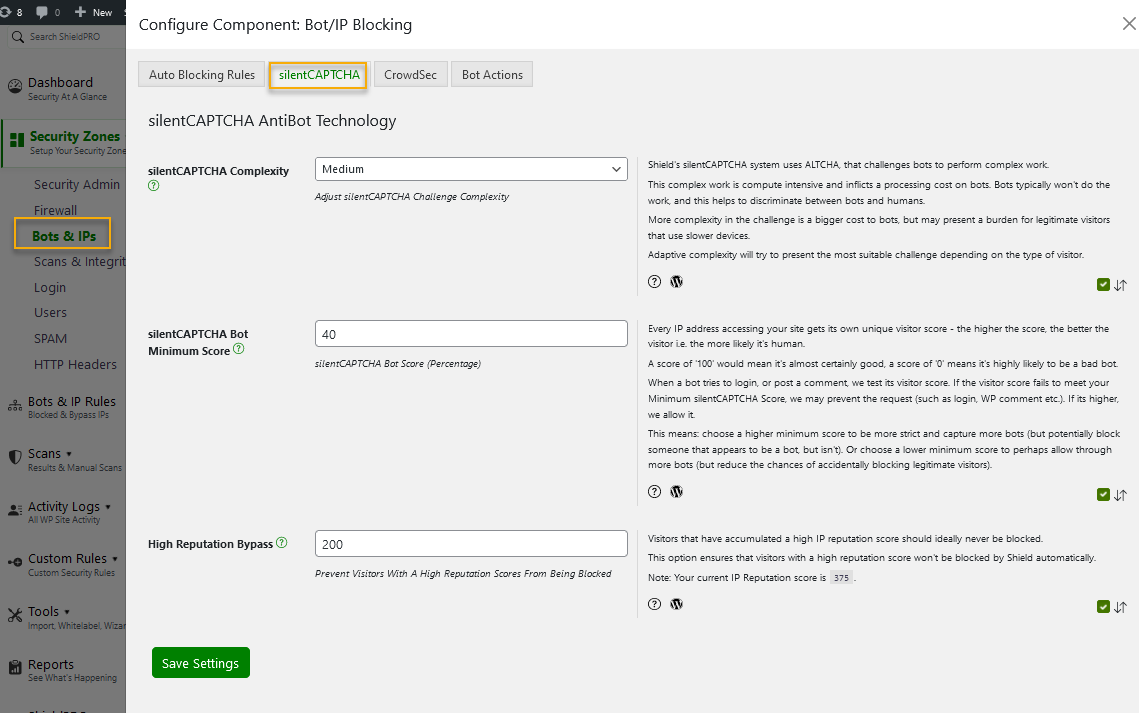This screenshot has width=1139, height=713.
Task: Click the Save Settings button
Action: 200,663
